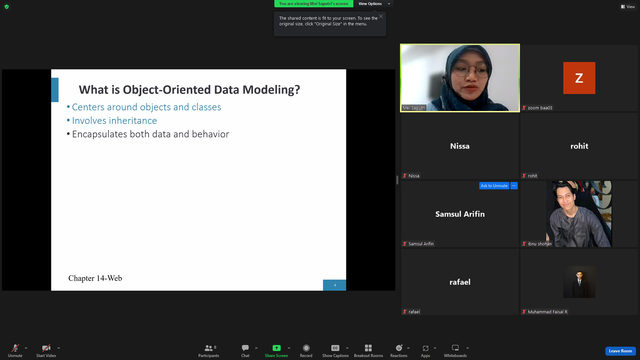Expand arrow next to Reactions
The image size is (640, 360).
tap(408, 348)
